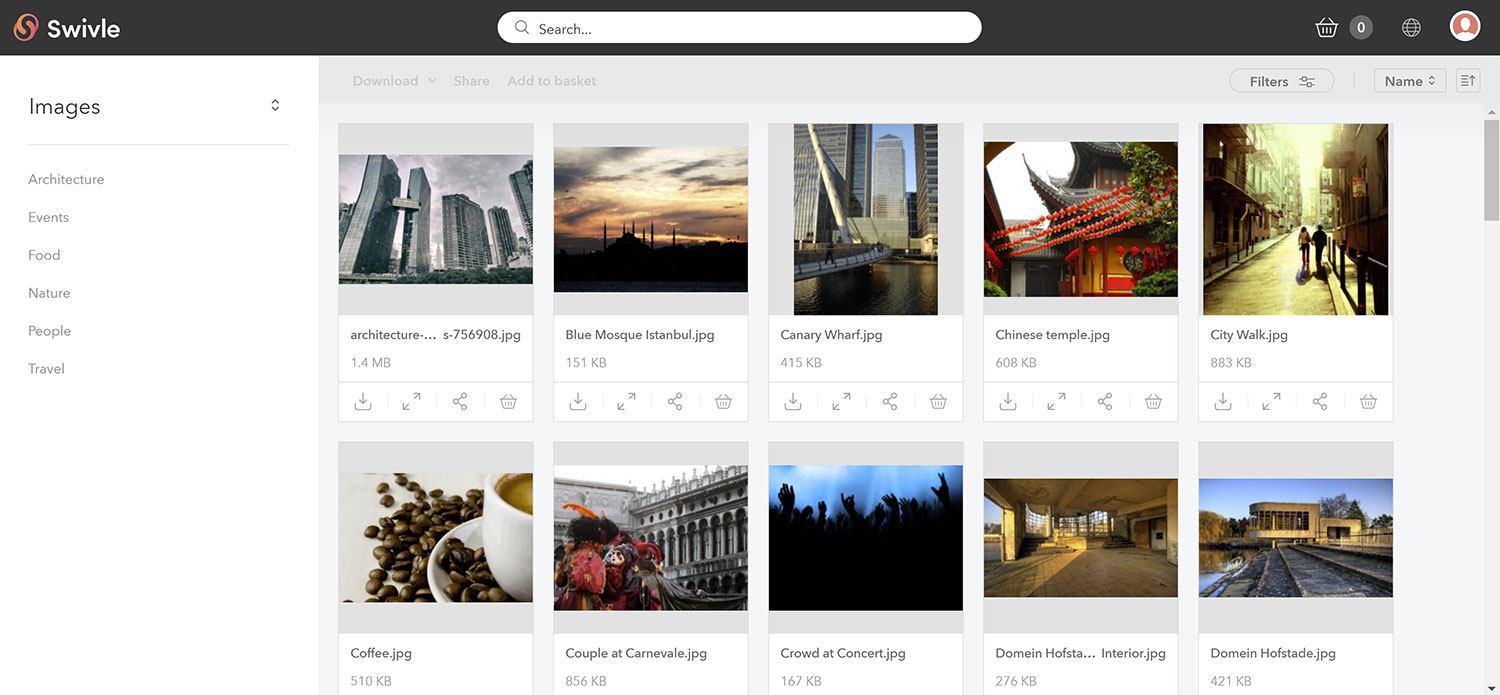Click the Add to basket toolbar action

tap(551, 80)
